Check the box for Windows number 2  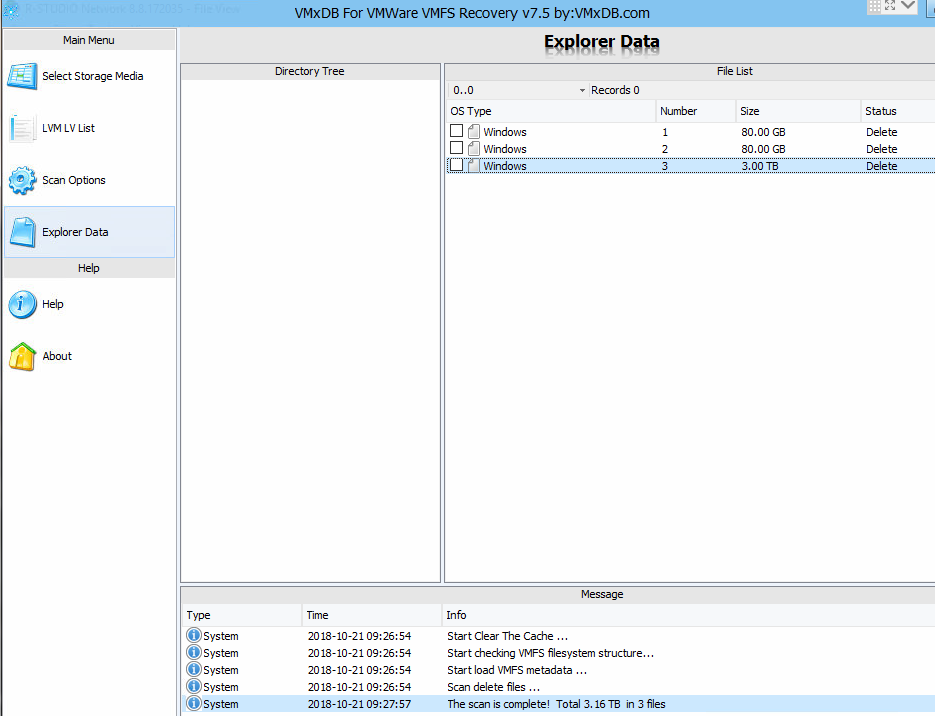(x=456, y=148)
